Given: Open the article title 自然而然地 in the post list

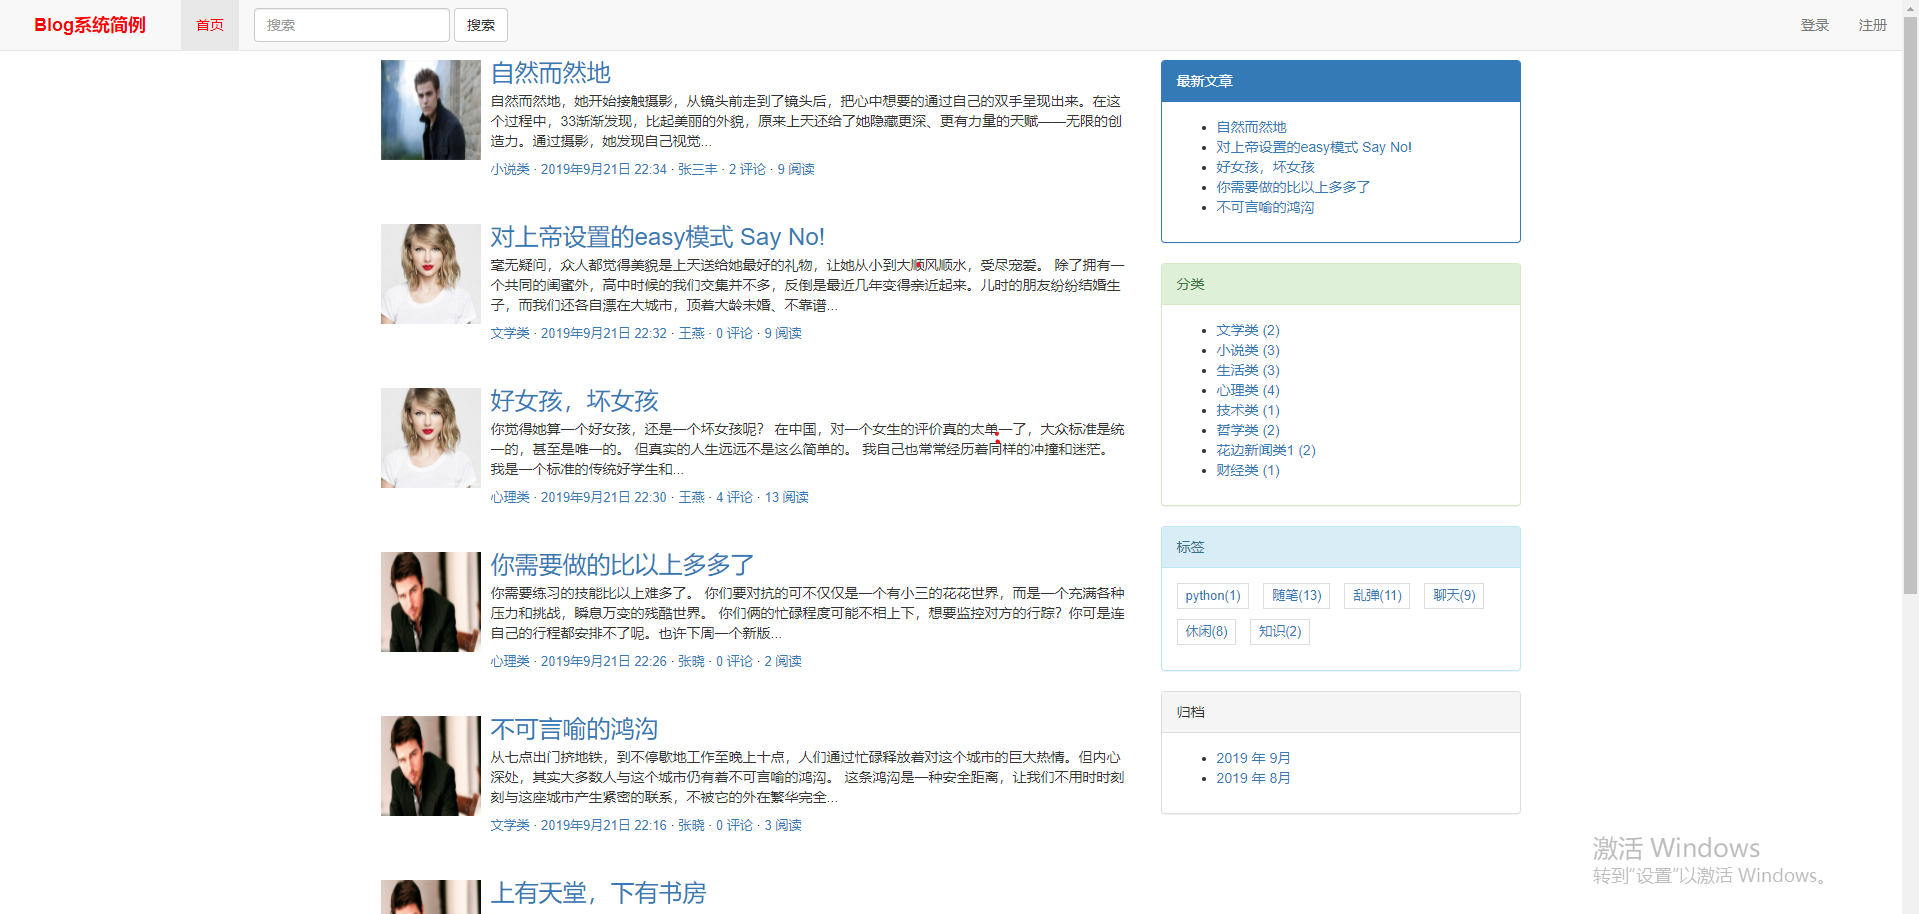Looking at the screenshot, I should tap(551, 73).
